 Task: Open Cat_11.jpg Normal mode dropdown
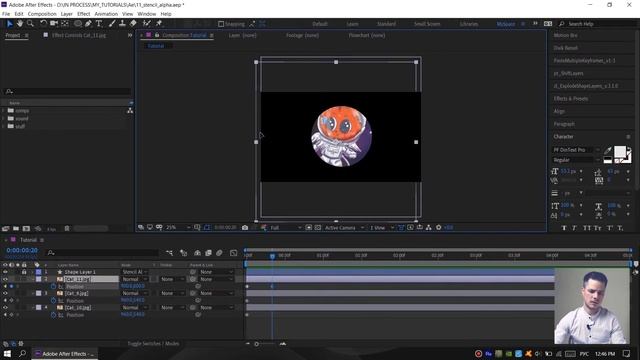(134, 279)
